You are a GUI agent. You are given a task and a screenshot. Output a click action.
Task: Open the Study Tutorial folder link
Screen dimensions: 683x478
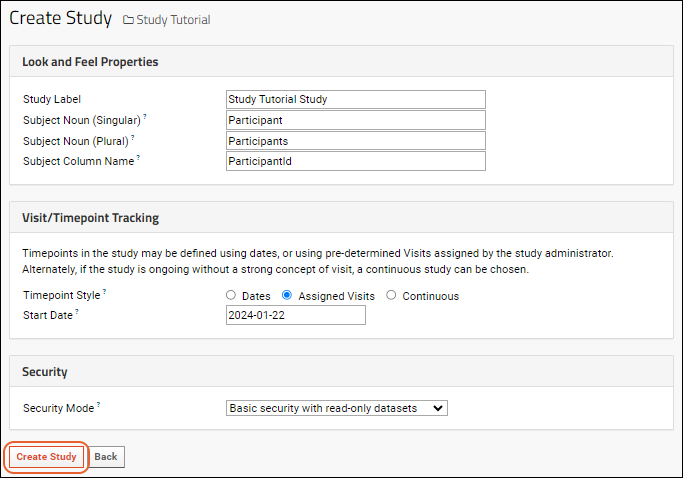pos(173,20)
